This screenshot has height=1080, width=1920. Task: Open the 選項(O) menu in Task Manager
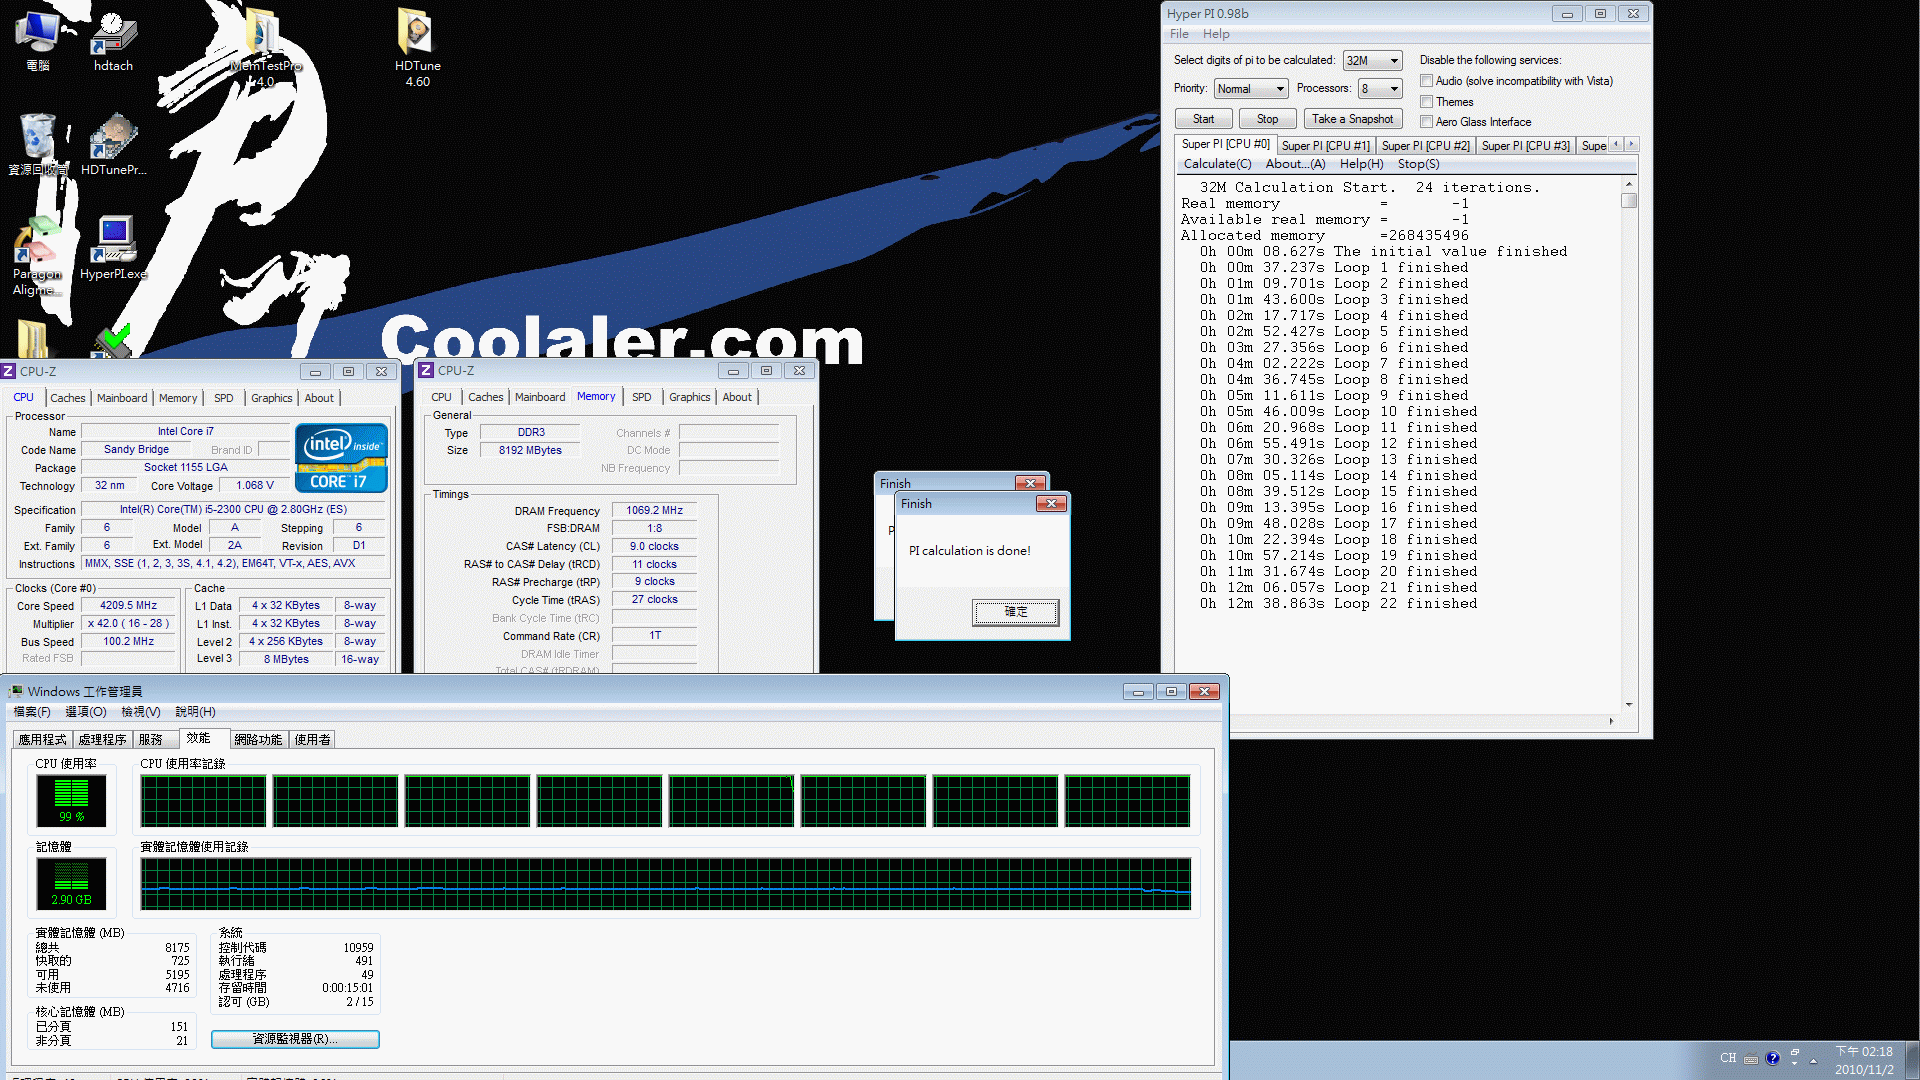[85, 712]
